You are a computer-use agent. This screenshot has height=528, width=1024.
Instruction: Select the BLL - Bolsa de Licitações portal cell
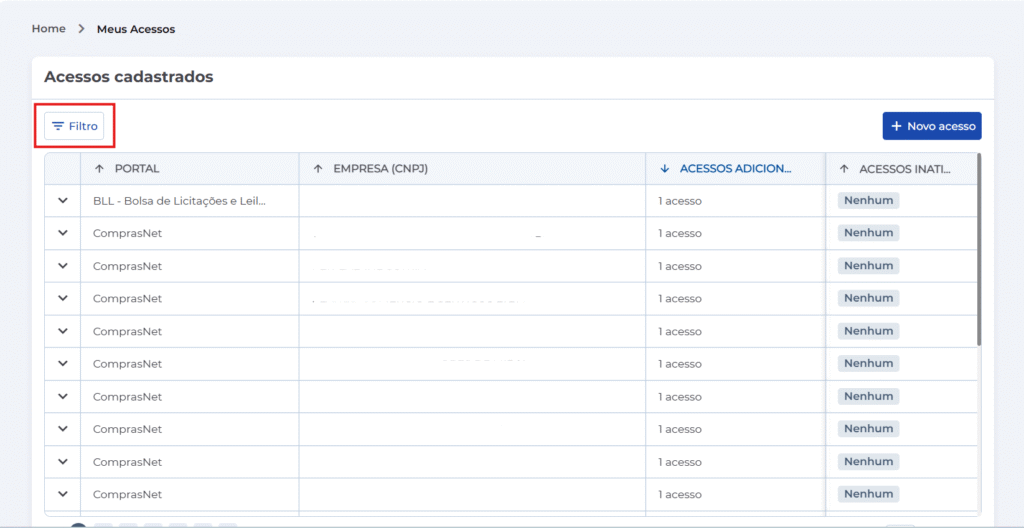click(x=180, y=201)
